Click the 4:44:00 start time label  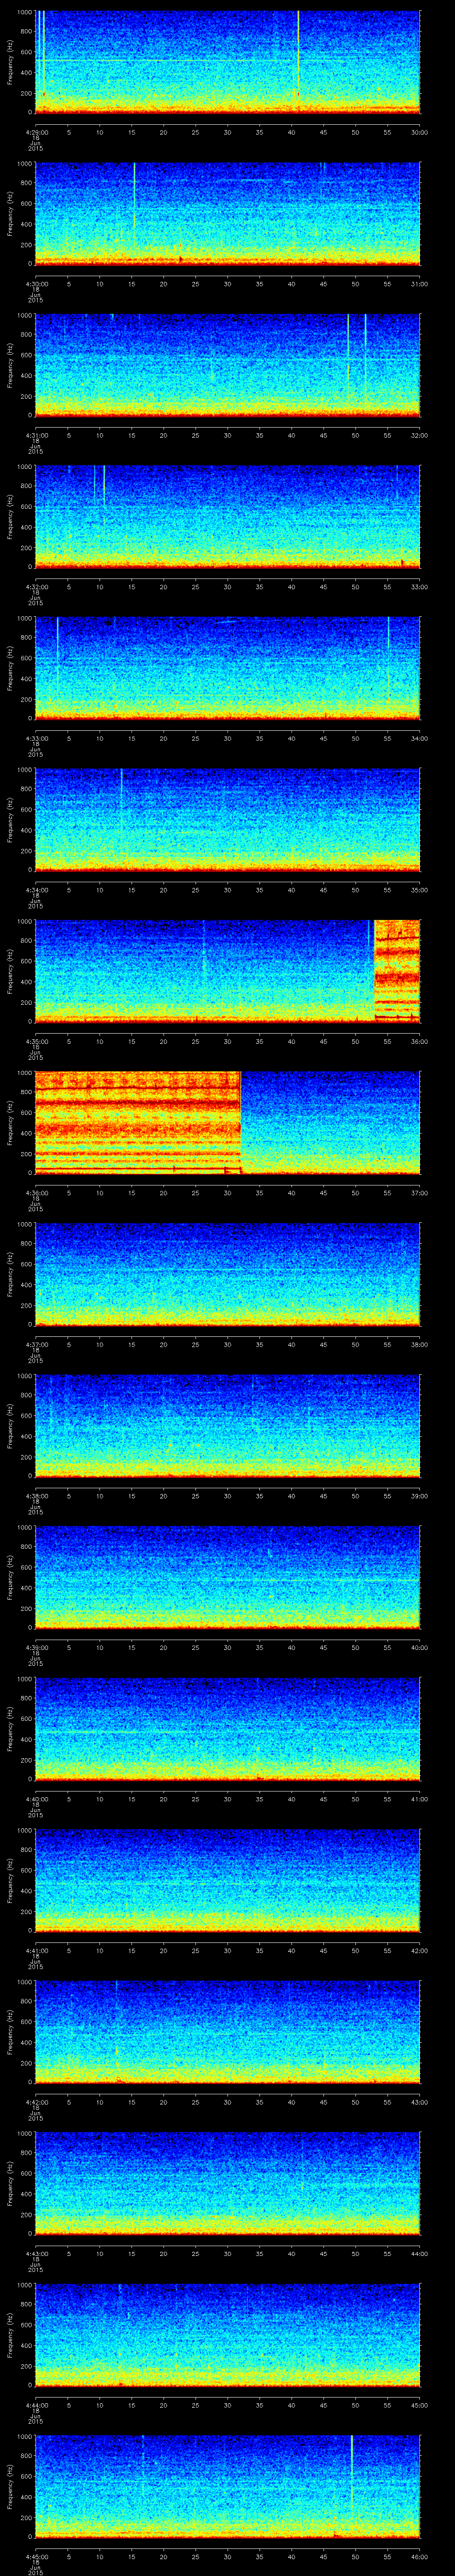[x=36, y=2405]
